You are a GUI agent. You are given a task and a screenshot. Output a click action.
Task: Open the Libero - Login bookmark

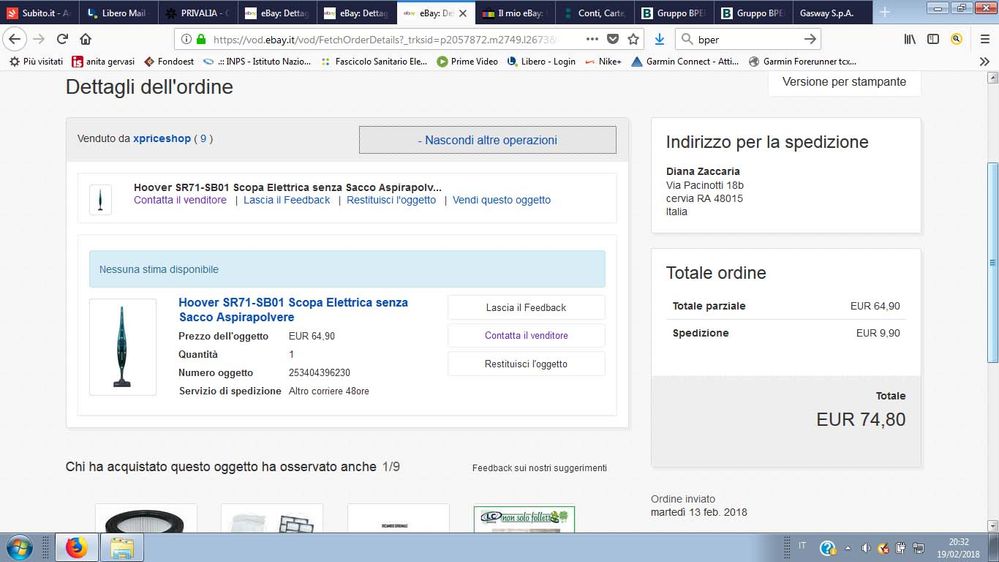541,61
